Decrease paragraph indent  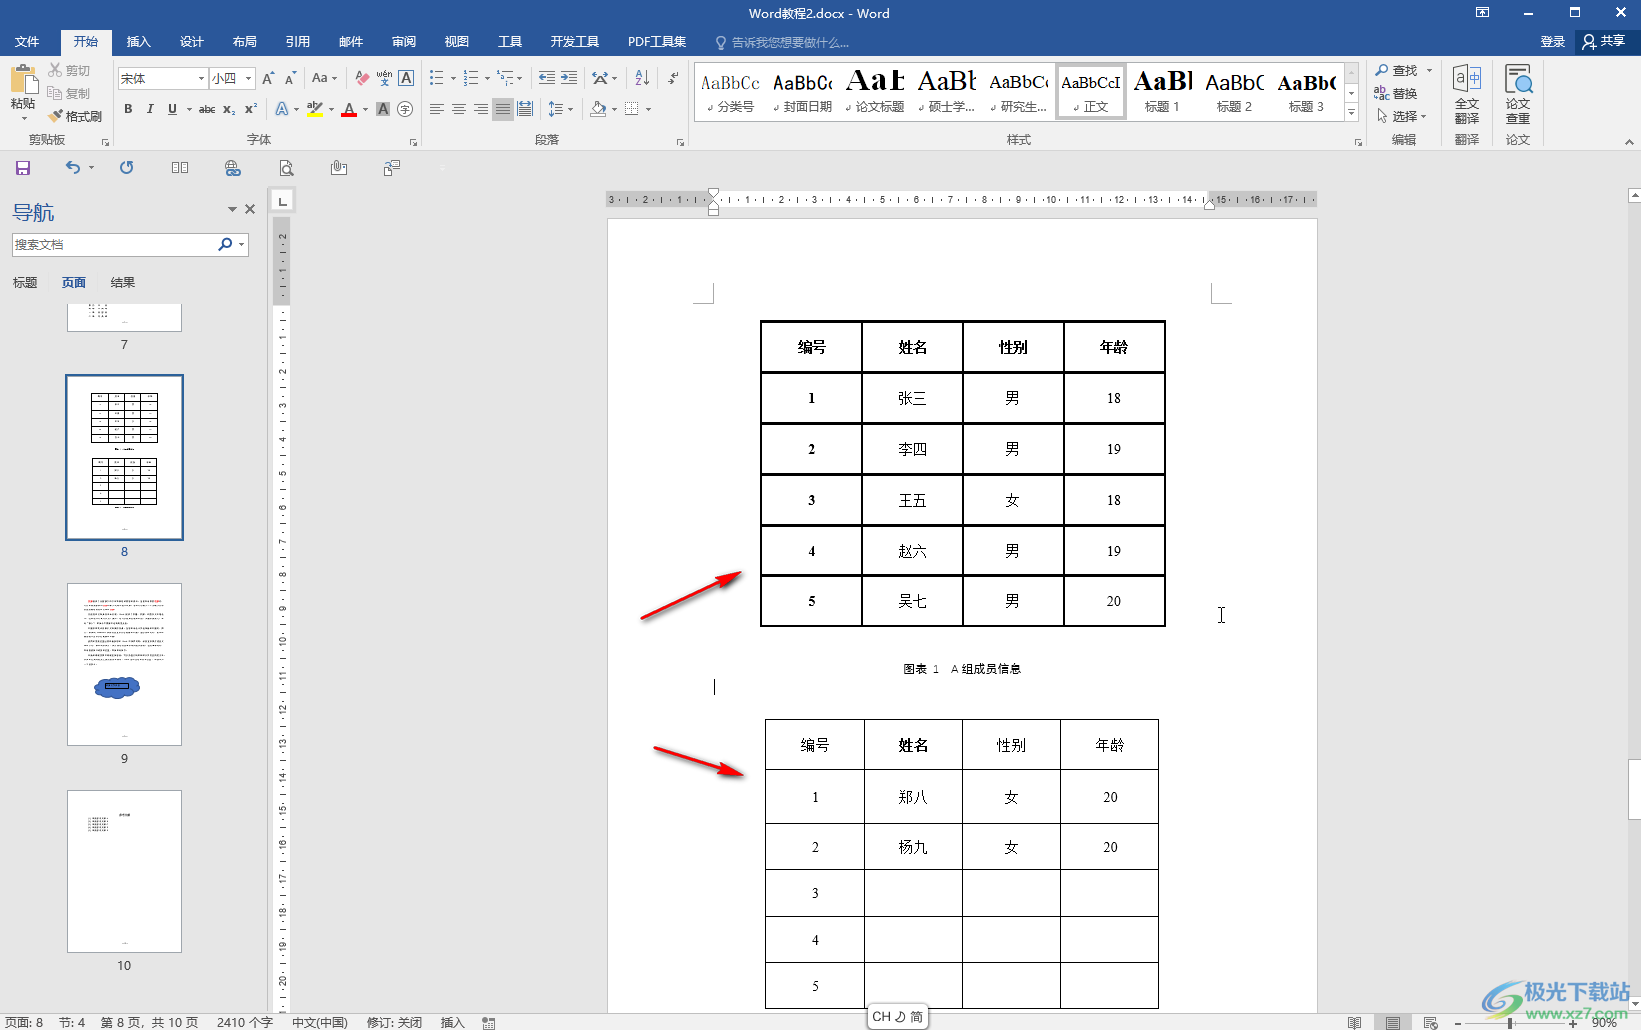[547, 78]
